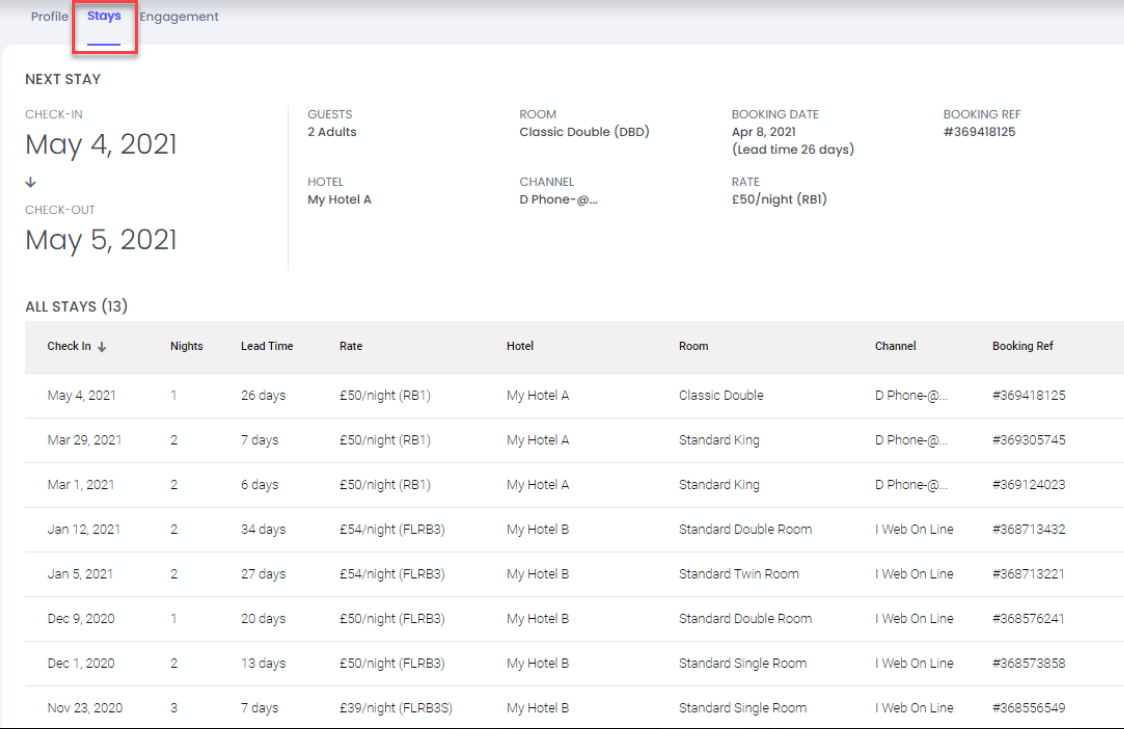Viewport: 1124px width, 729px height.
Task: Sort stays by Lead Time header
Action: tap(267, 346)
